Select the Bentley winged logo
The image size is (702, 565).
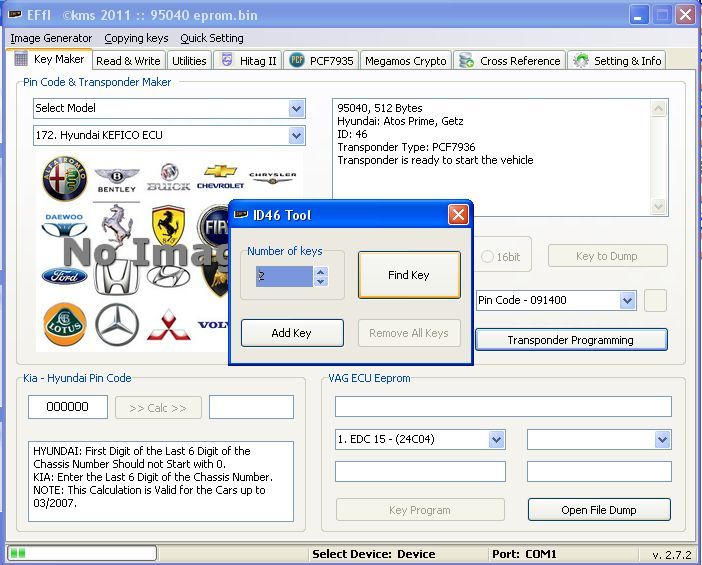pyautogui.click(x=117, y=181)
